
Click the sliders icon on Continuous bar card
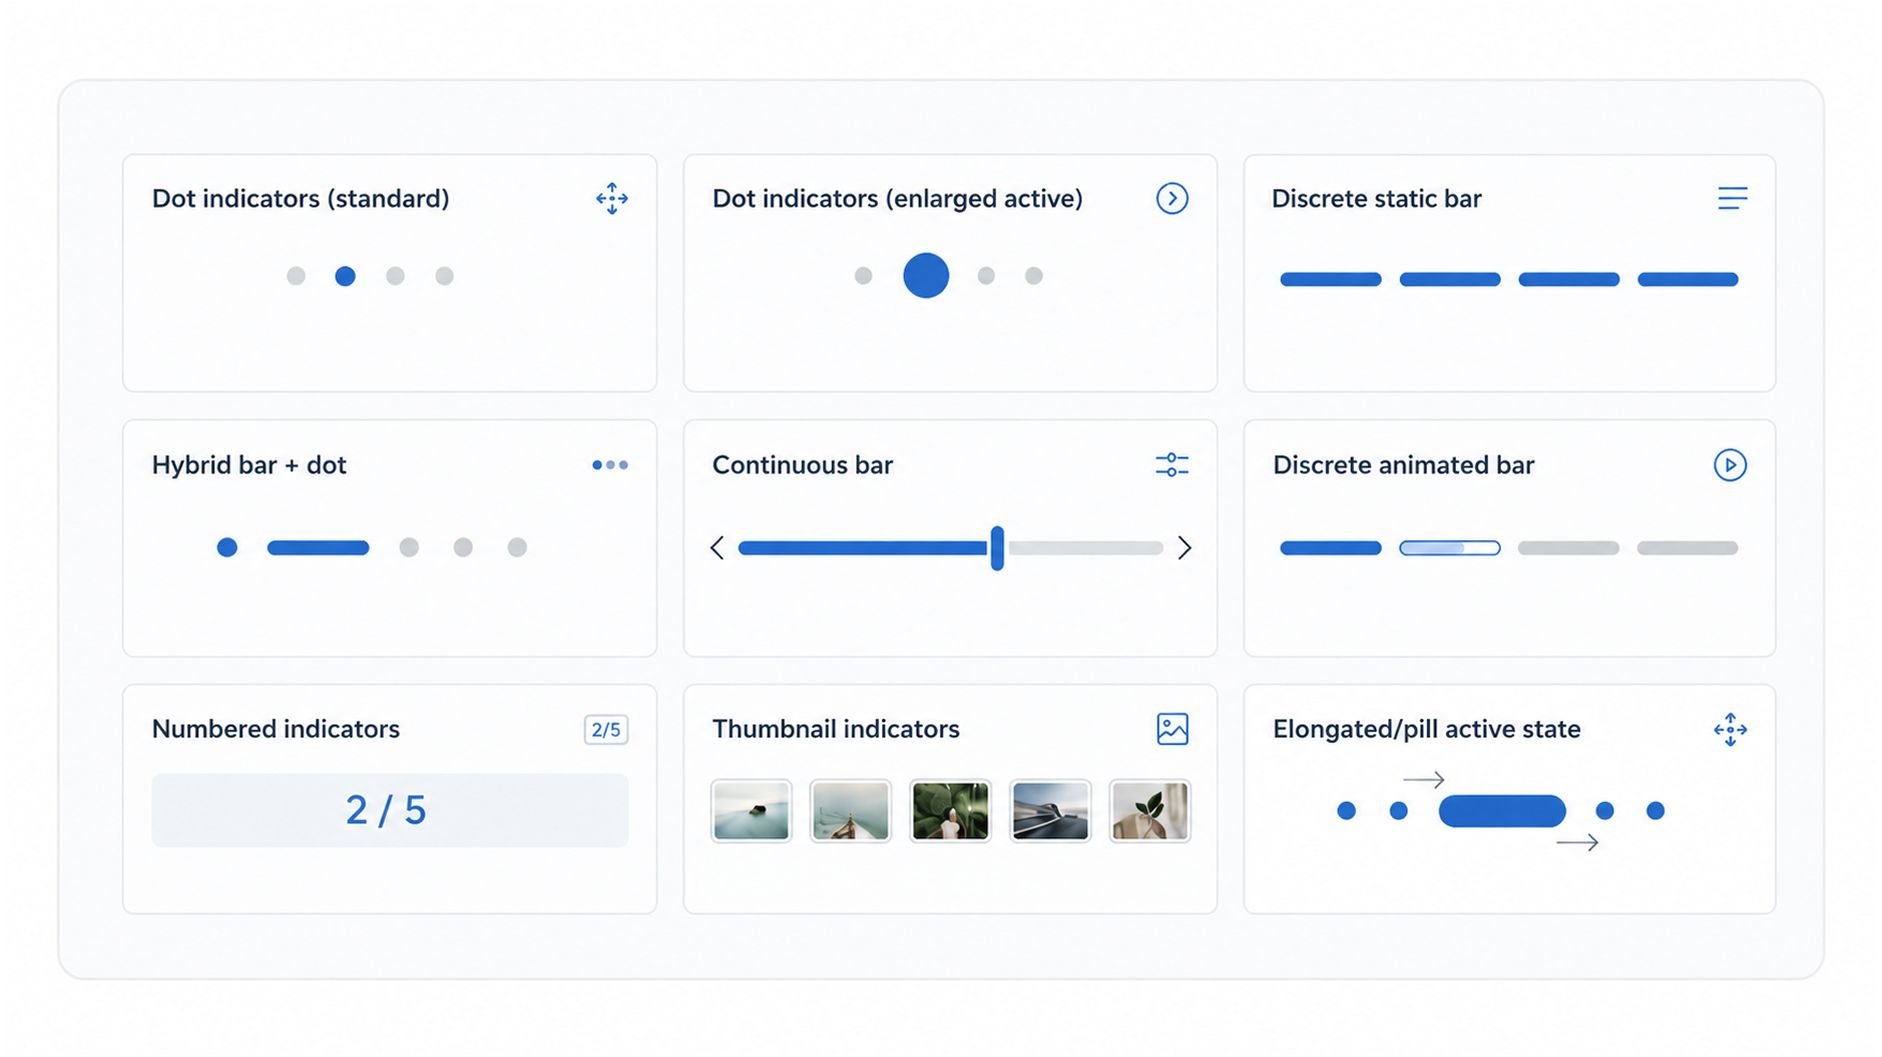pos(1172,465)
